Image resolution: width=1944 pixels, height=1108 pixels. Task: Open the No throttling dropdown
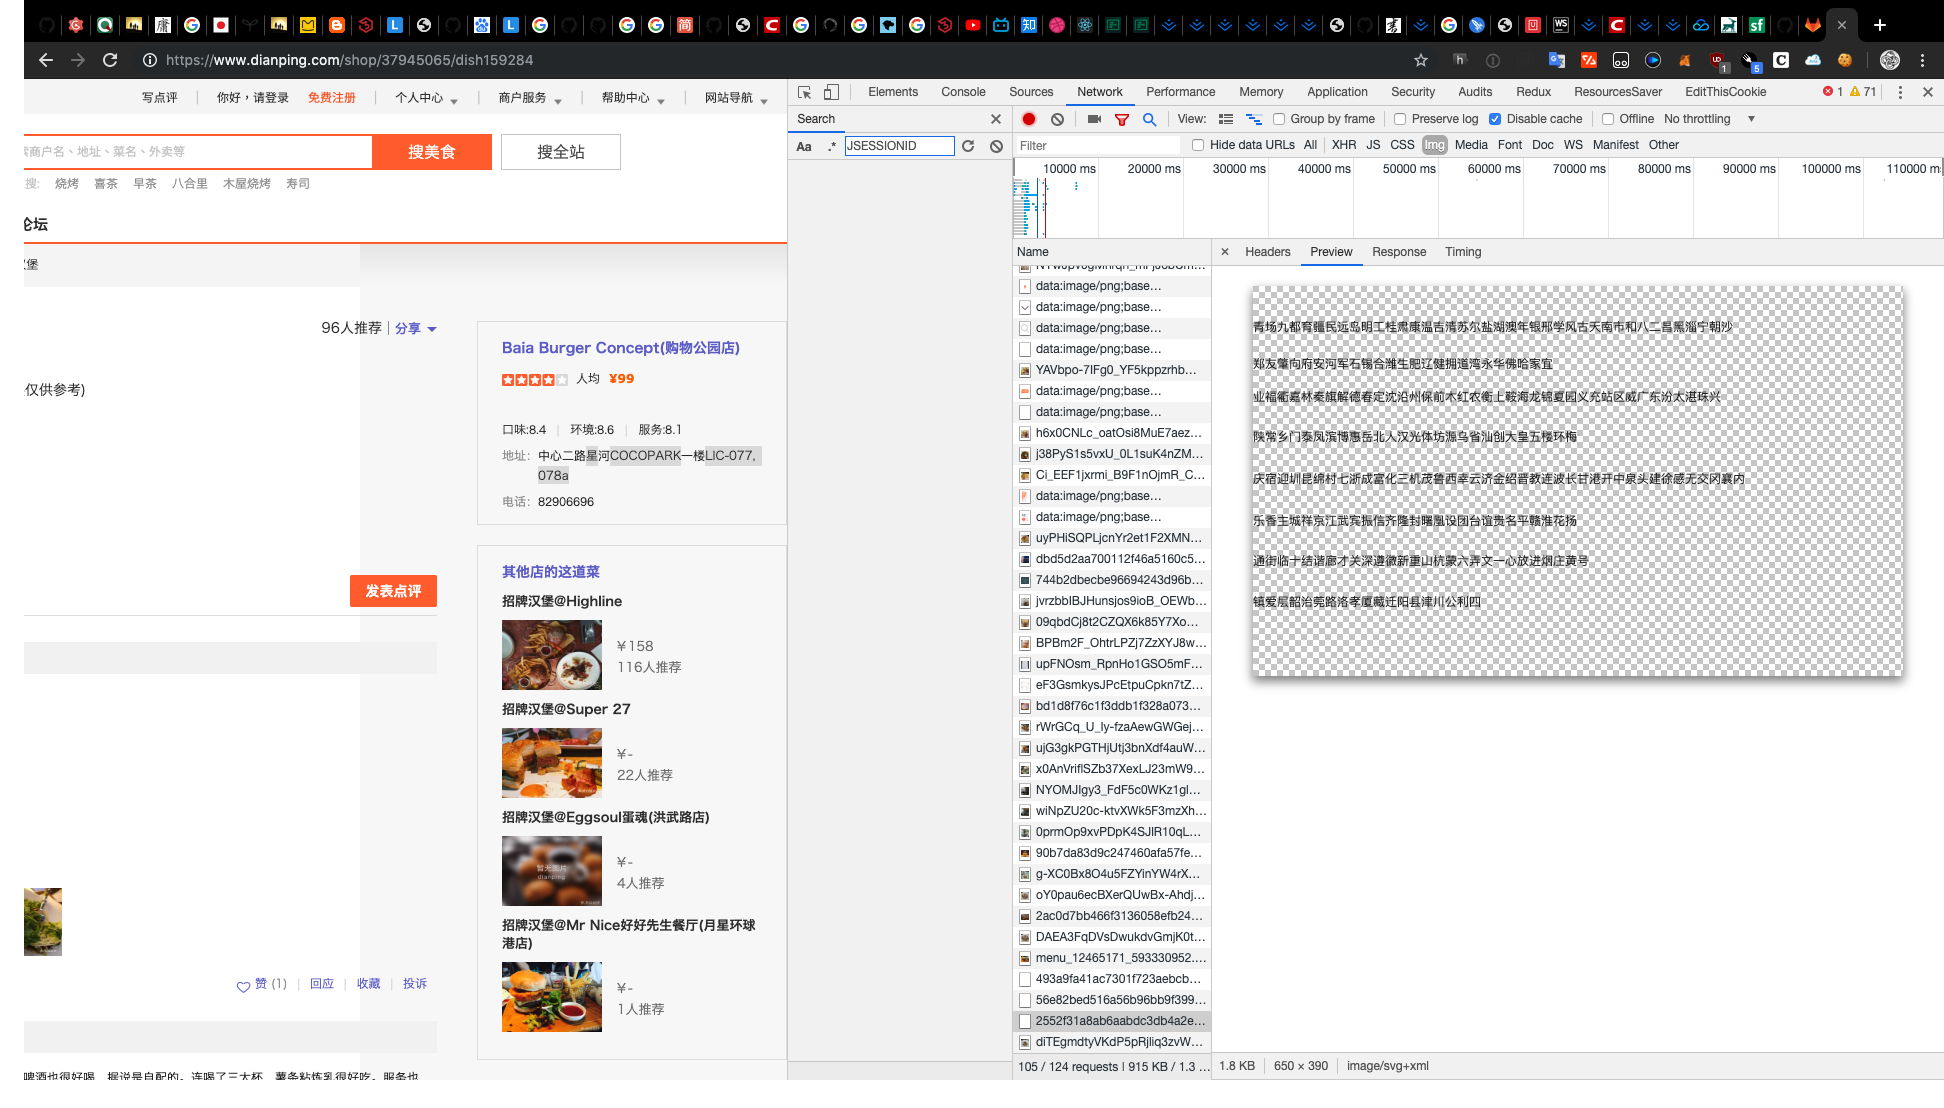click(x=1709, y=119)
